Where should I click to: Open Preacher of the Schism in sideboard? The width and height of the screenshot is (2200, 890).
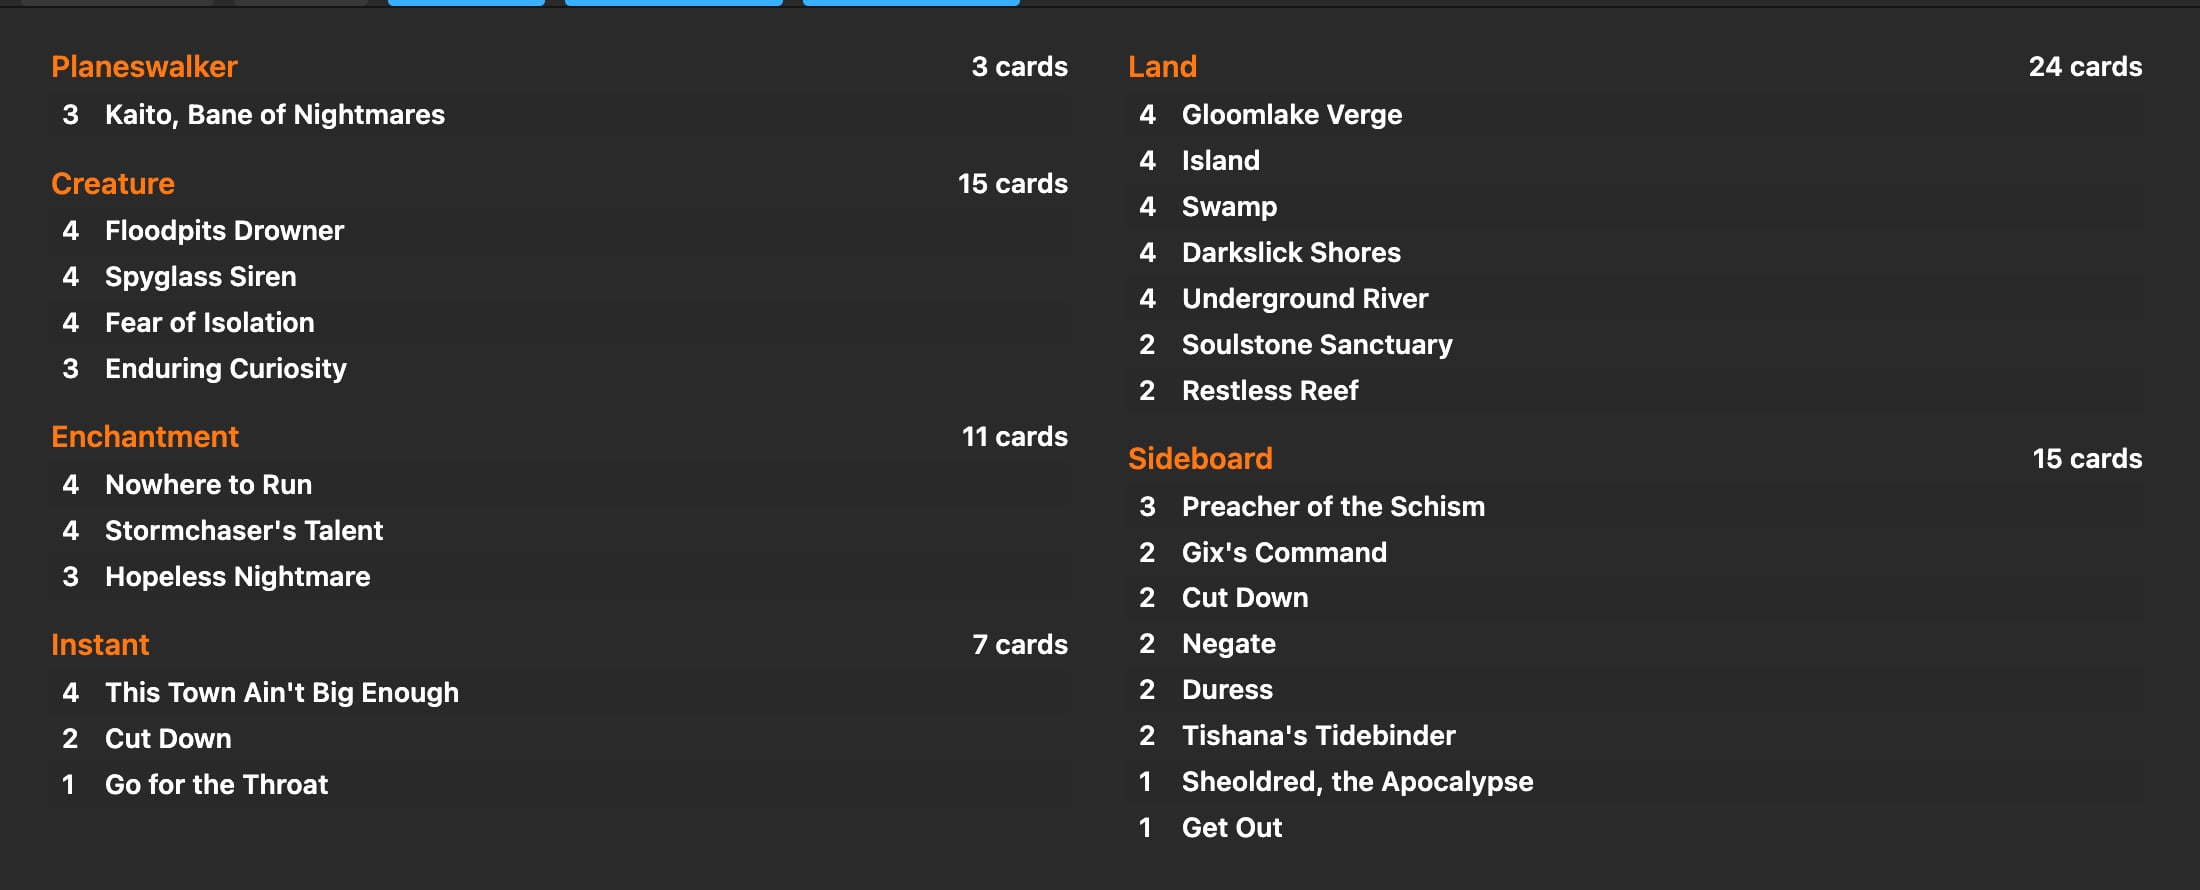pos(1332,507)
